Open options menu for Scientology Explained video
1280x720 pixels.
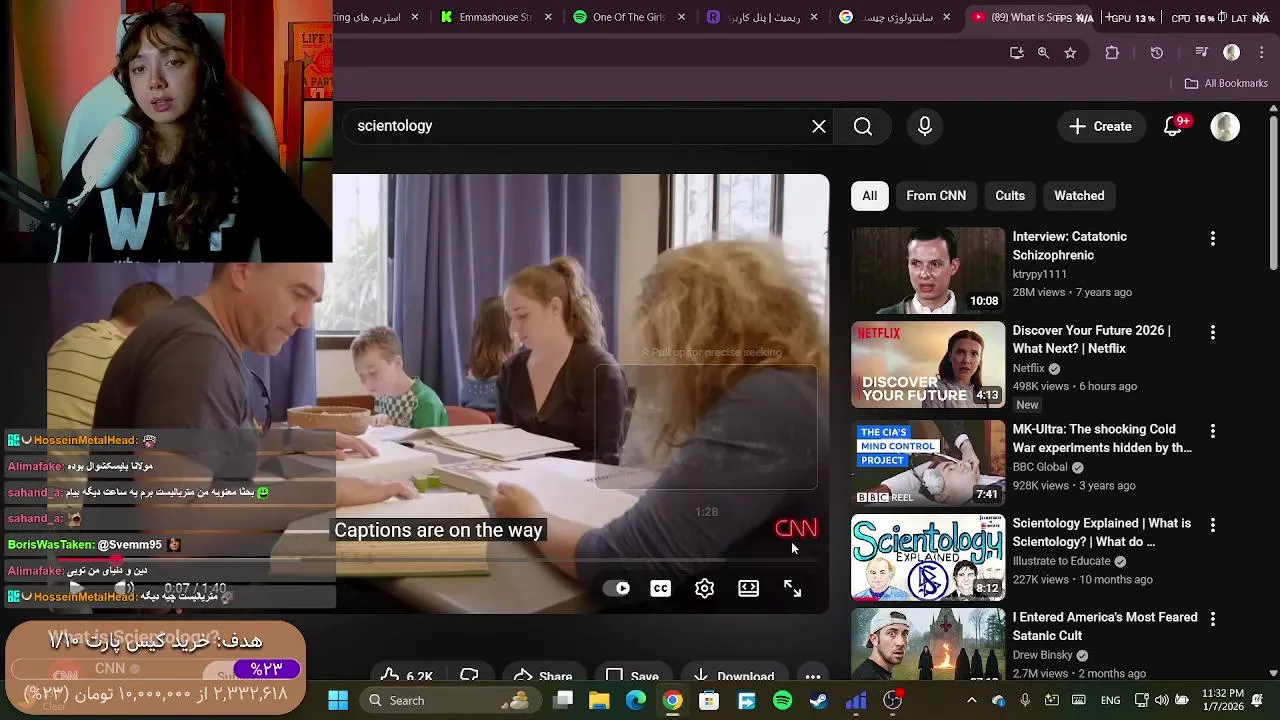pyautogui.click(x=1213, y=525)
